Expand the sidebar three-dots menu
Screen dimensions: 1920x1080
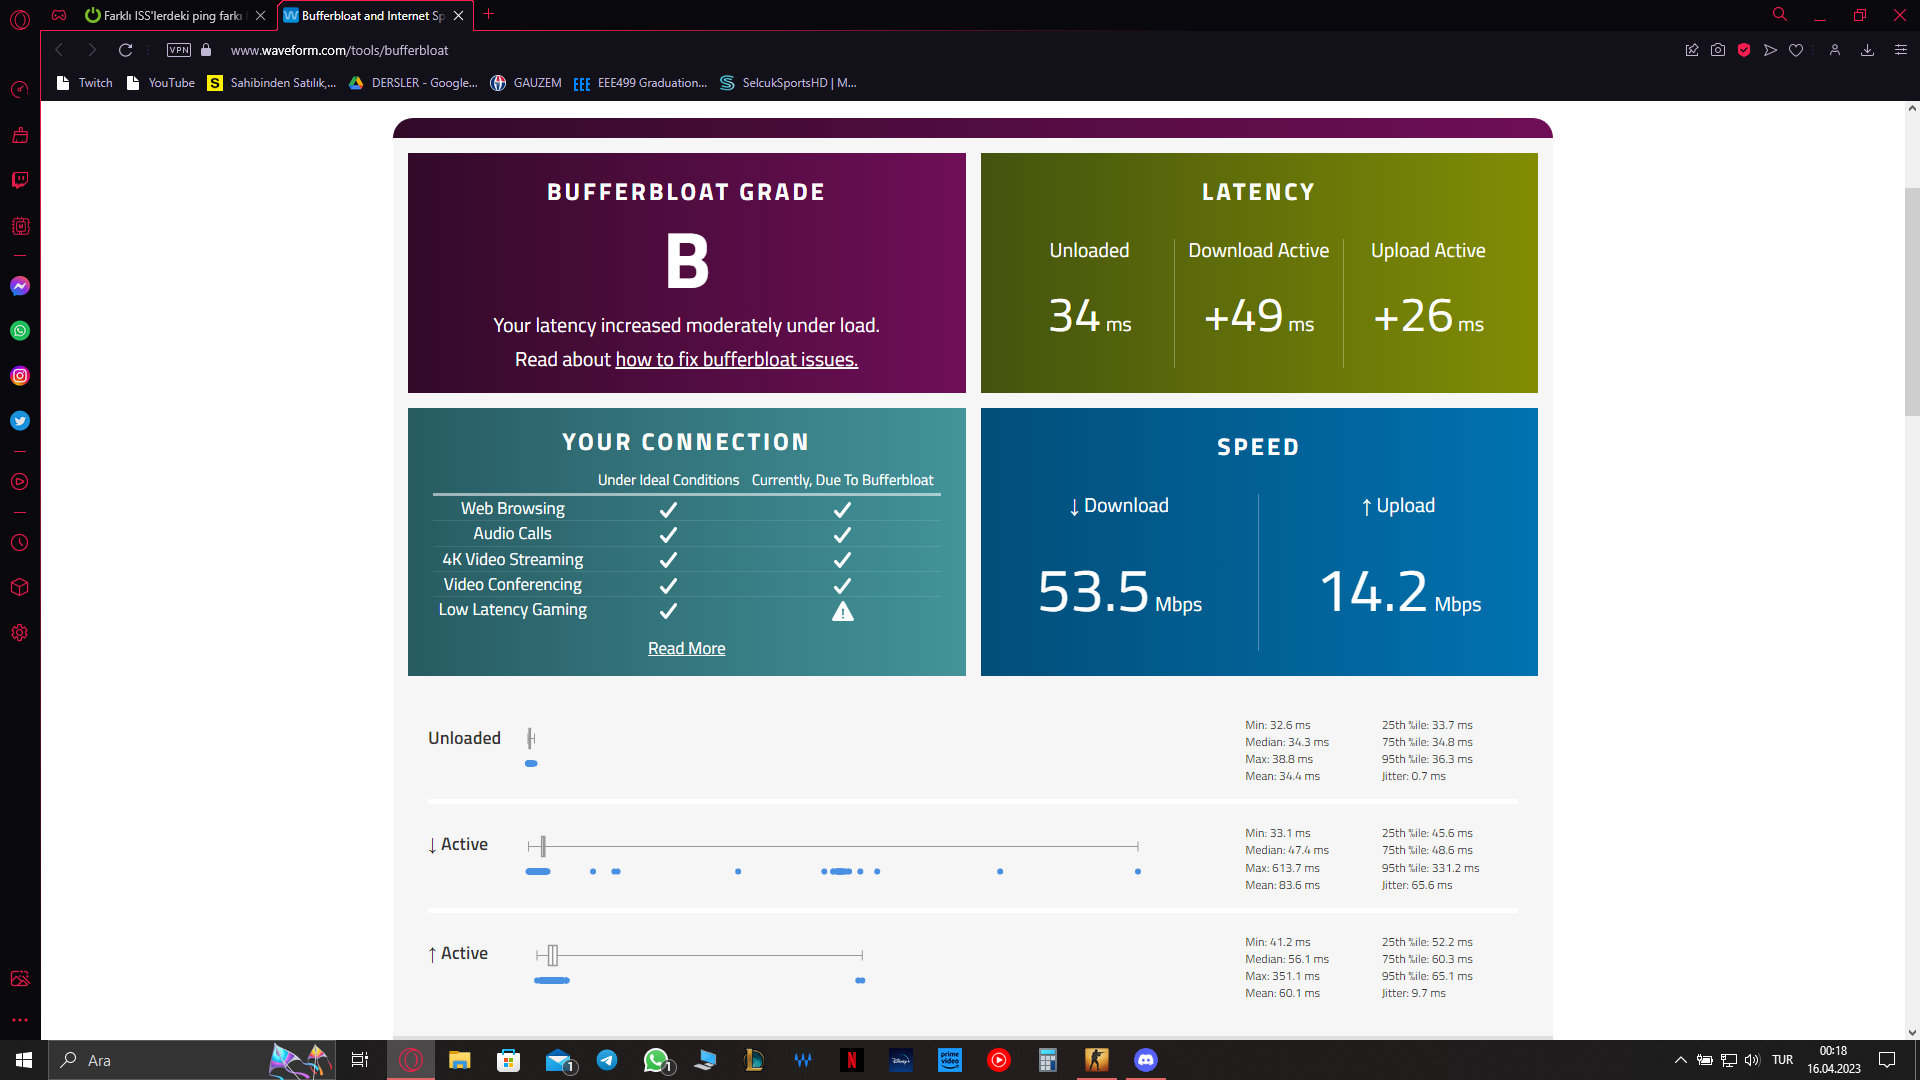20,1020
